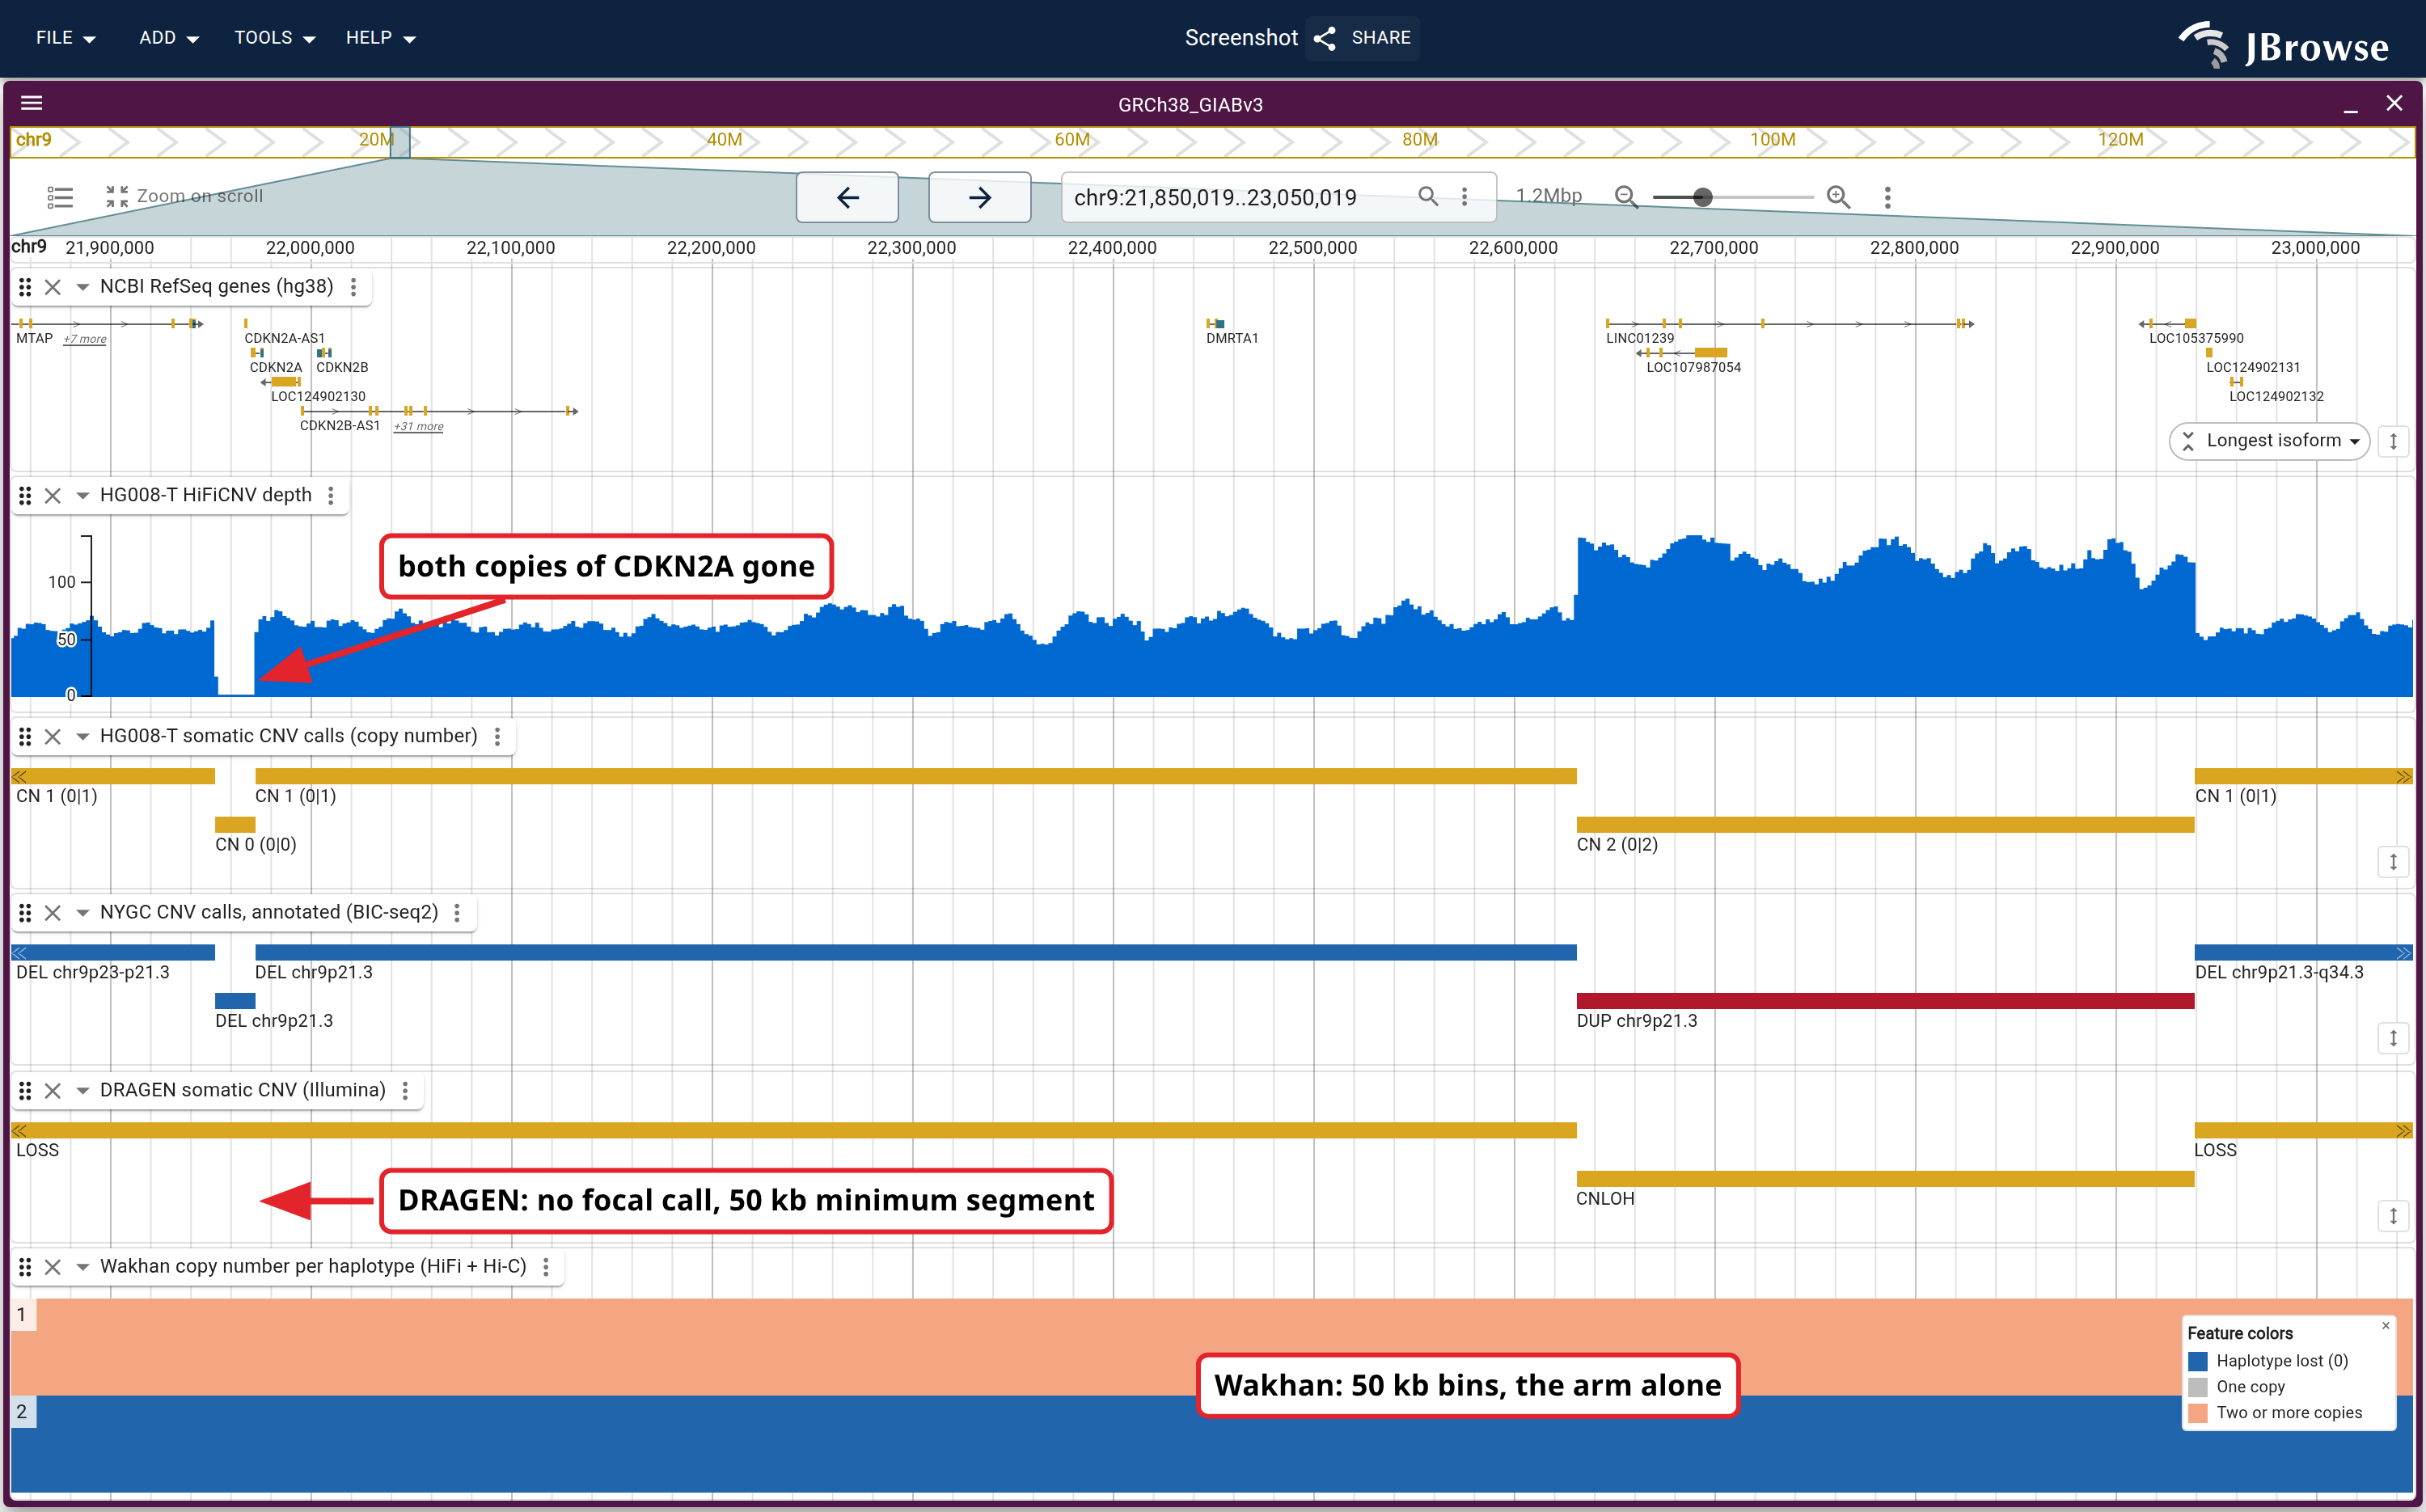The height and width of the screenshot is (1512, 2426).
Task: Open HG008-T somatic CNV calls menu dots
Action: 497,737
